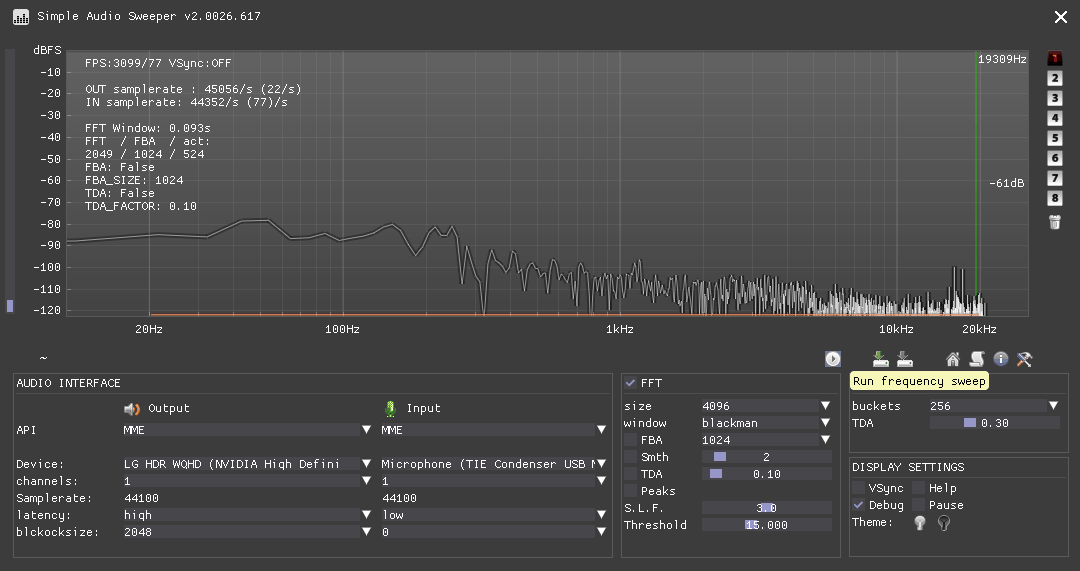The image size is (1080, 571).
Task: Open the log scroll icon
Action: point(977,359)
